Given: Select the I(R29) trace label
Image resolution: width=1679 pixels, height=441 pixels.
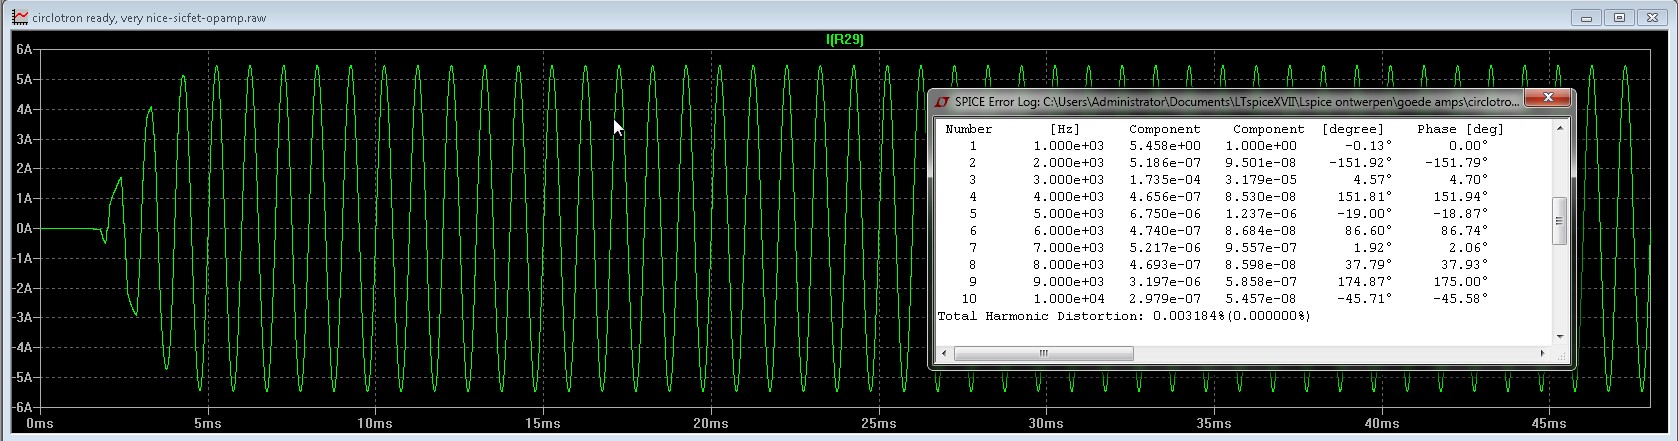Looking at the screenshot, I should [x=845, y=39].
